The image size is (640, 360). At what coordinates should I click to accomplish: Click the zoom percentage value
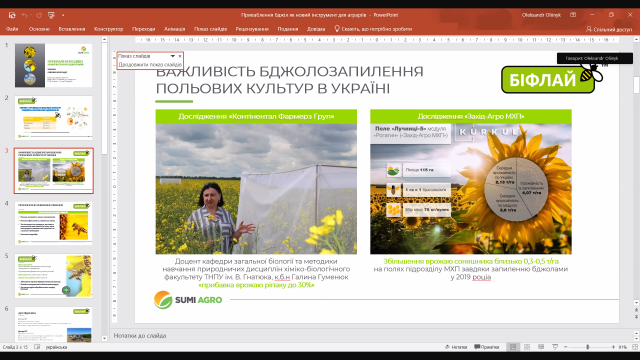tap(622, 347)
